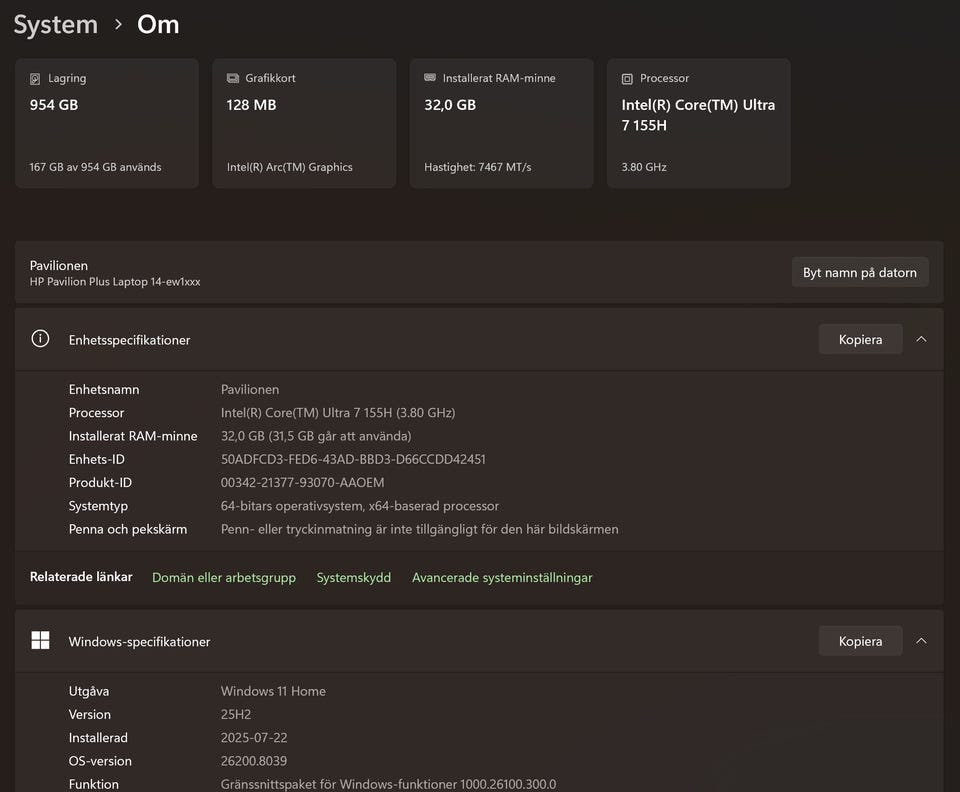Click the Lagring storage icon

pyautogui.click(x=36, y=78)
